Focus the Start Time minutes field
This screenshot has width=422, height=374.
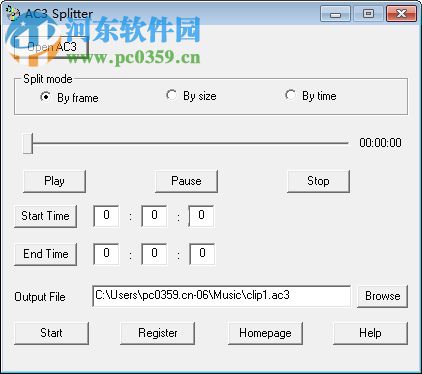154,216
